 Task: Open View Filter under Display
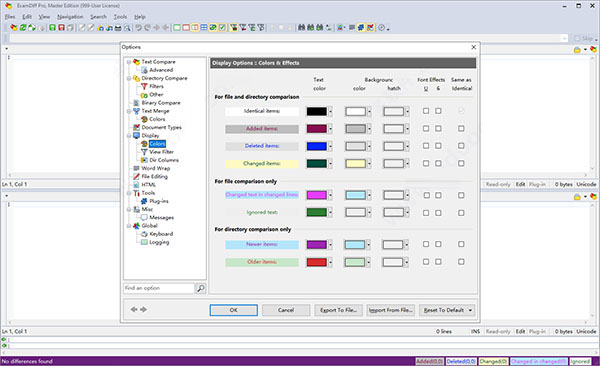coord(161,152)
